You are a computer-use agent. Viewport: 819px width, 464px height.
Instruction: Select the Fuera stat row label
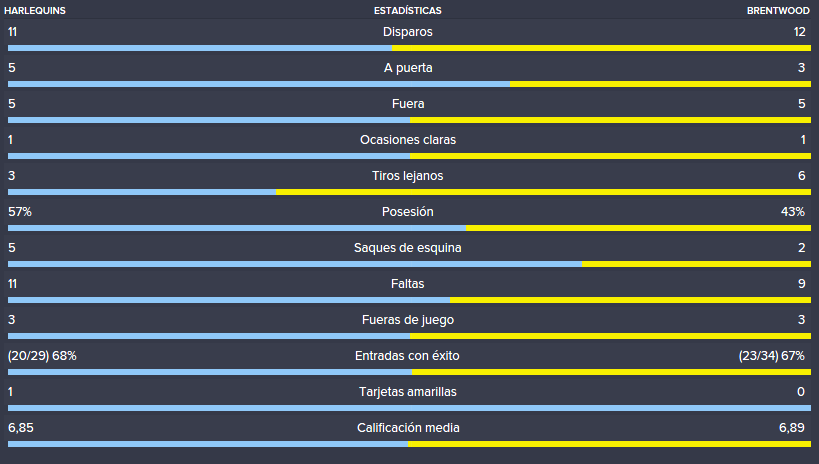pos(408,104)
